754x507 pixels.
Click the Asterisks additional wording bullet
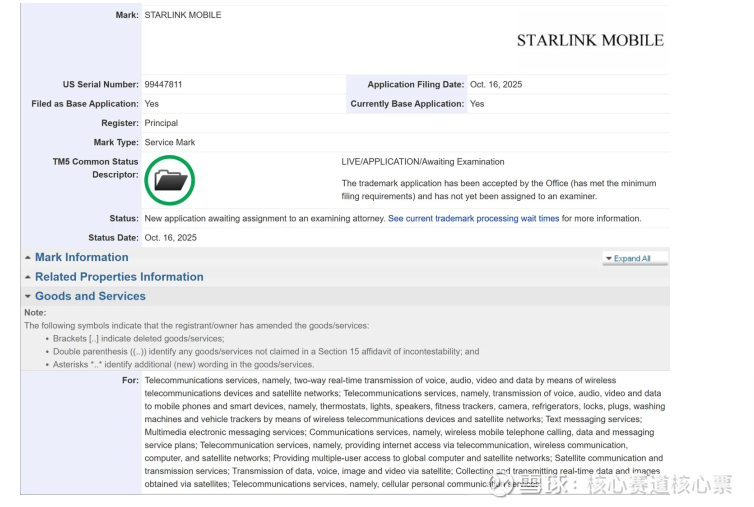tap(183, 365)
